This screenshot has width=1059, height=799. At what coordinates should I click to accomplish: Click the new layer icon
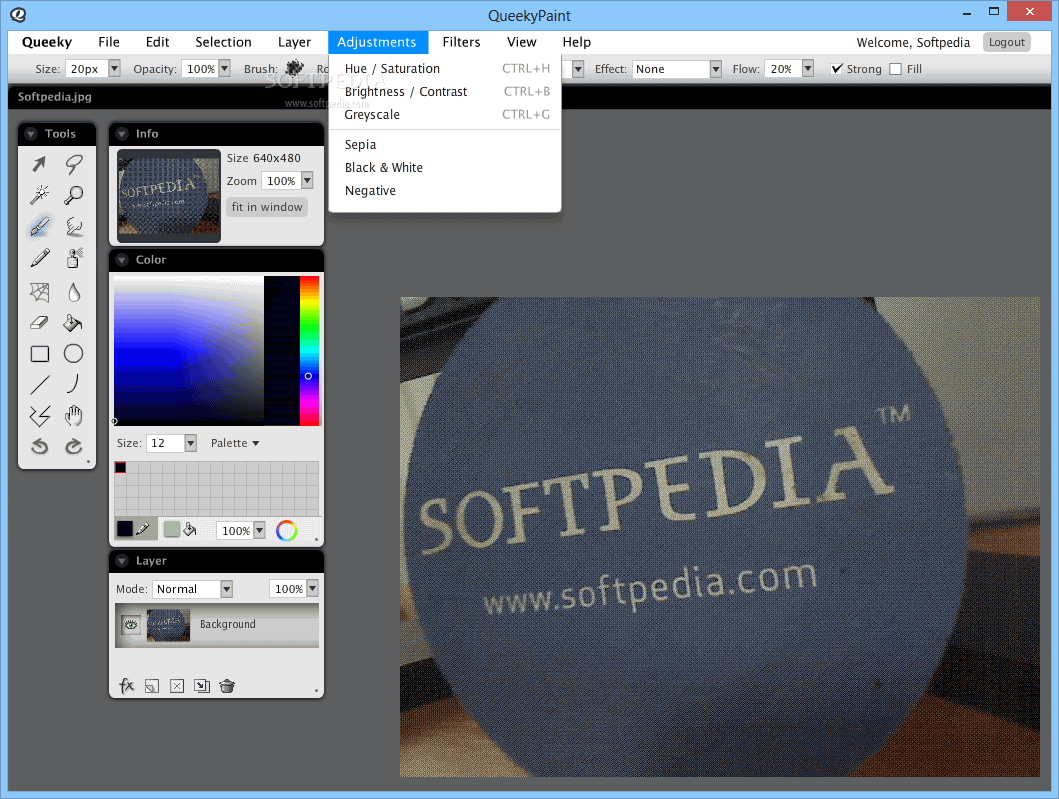pyautogui.click(x=152, y=686)
